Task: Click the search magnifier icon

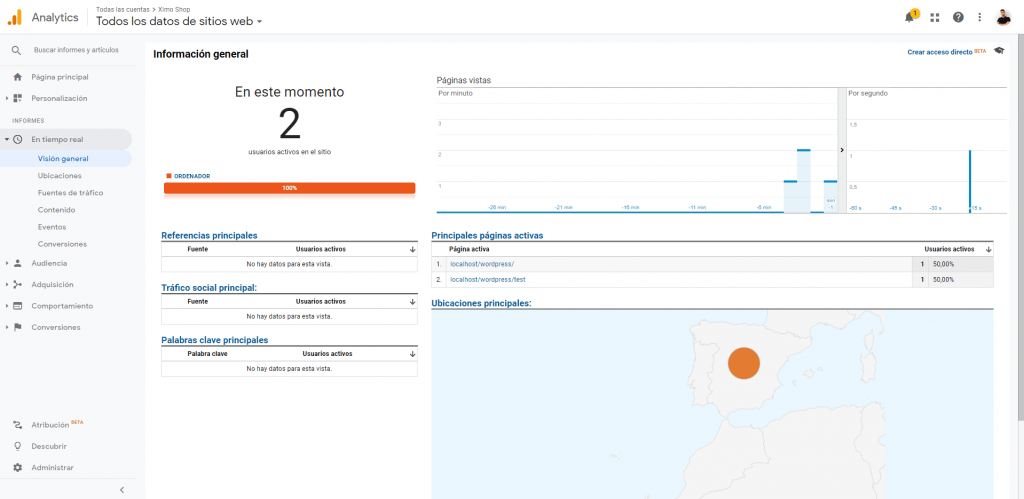Action: point(17,50)
